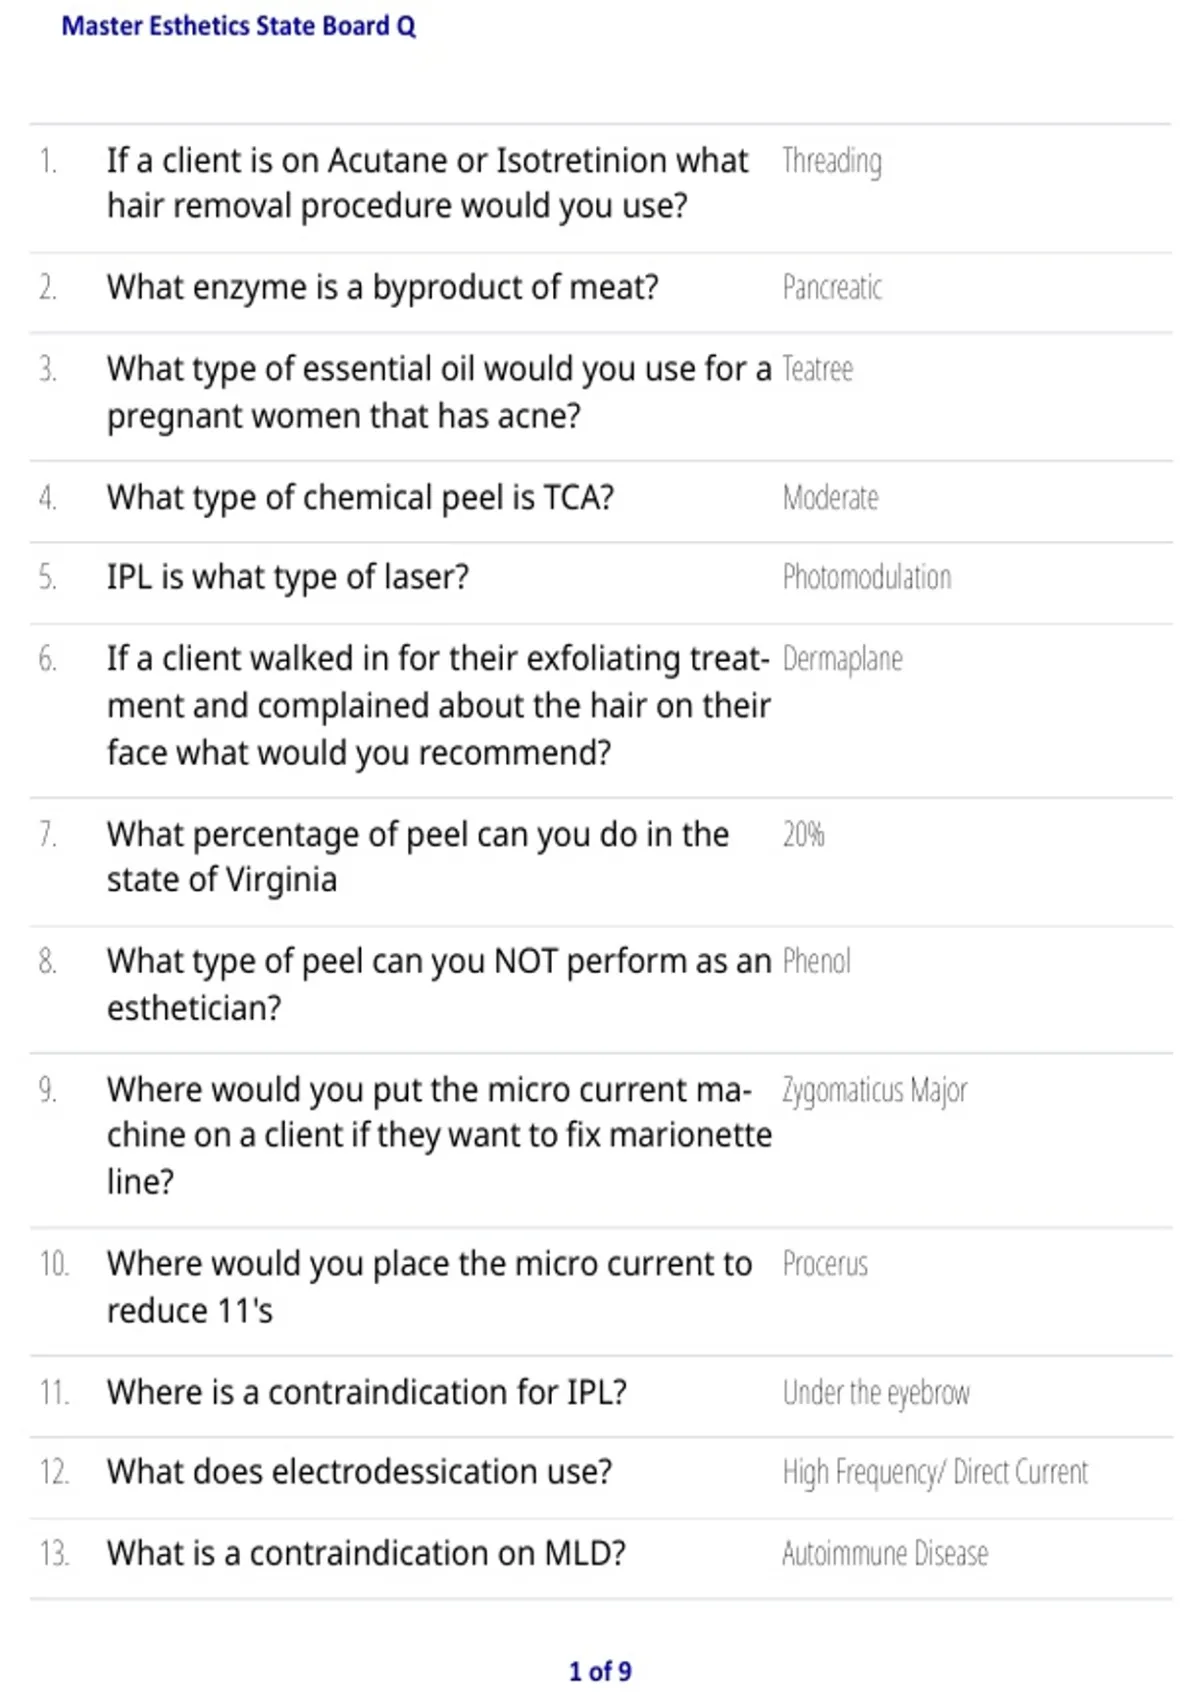Click the Zygomaticus Major answer
This screenshot has width=1200, height=1700.
pos(874,1090)
